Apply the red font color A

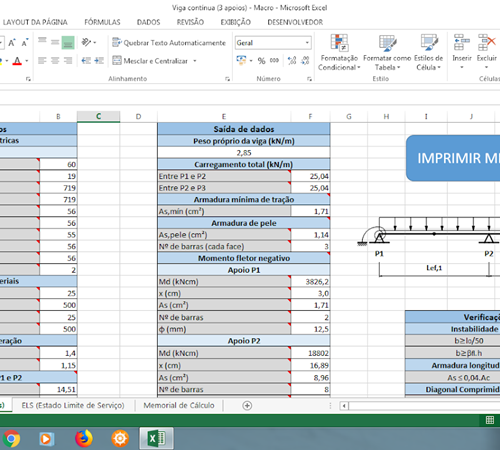point(17,61)
